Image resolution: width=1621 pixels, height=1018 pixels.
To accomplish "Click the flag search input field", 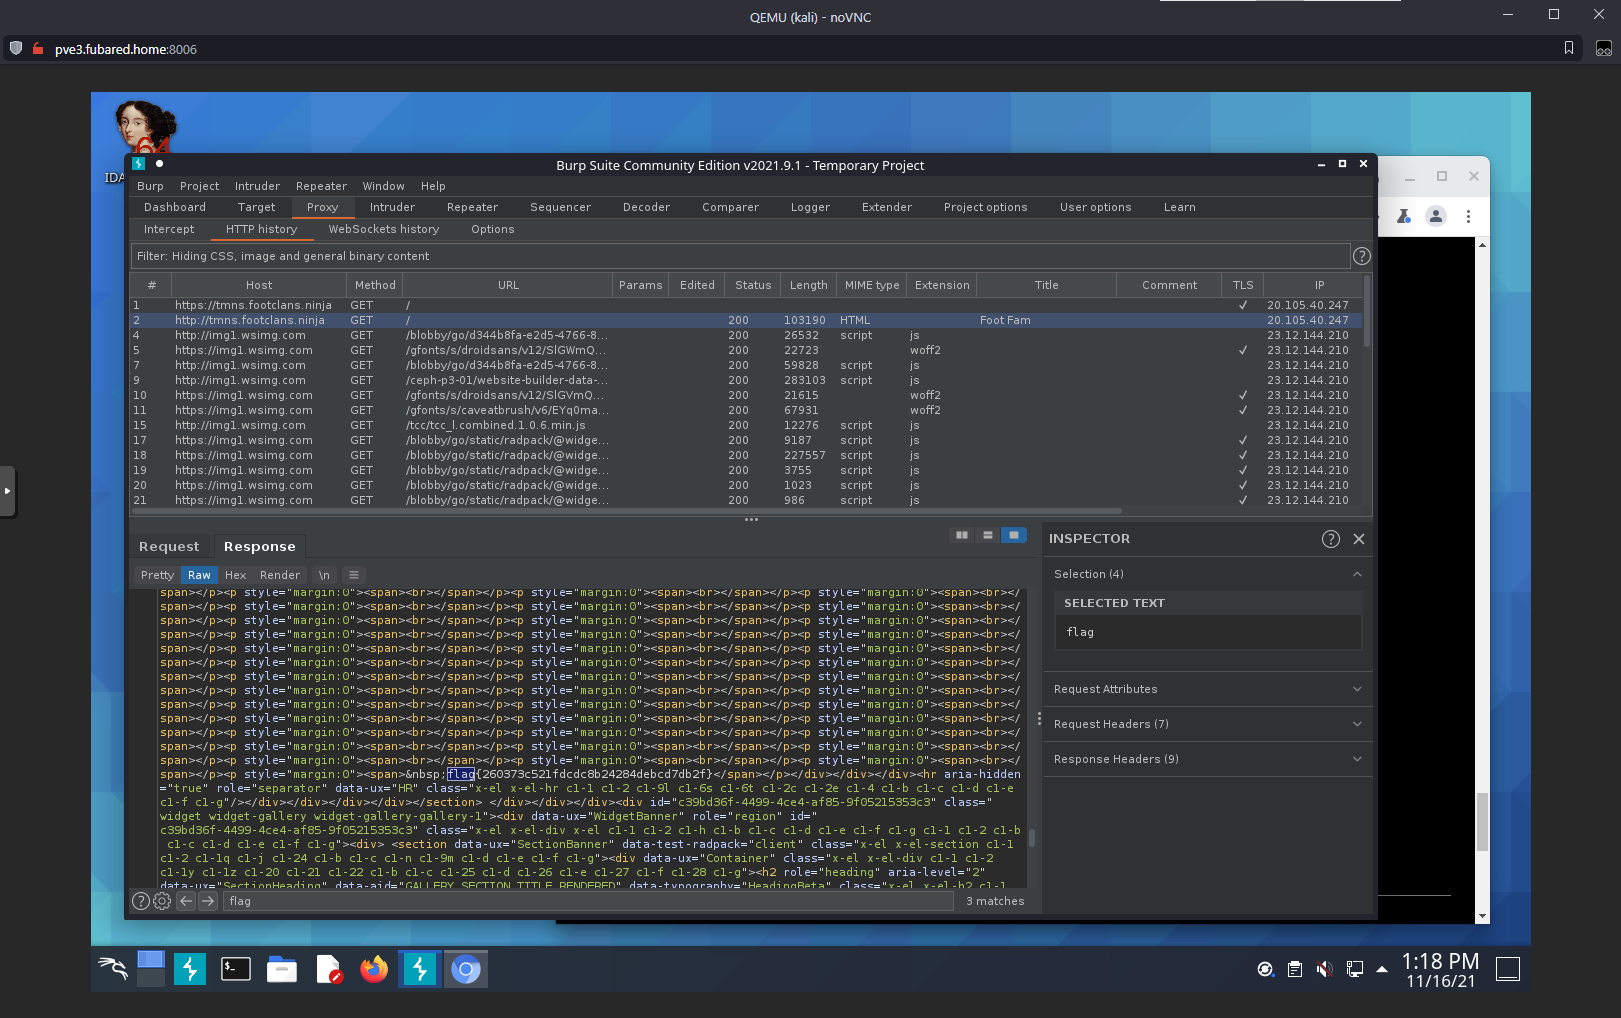I will pyautogui.click(x=588, y=901).
